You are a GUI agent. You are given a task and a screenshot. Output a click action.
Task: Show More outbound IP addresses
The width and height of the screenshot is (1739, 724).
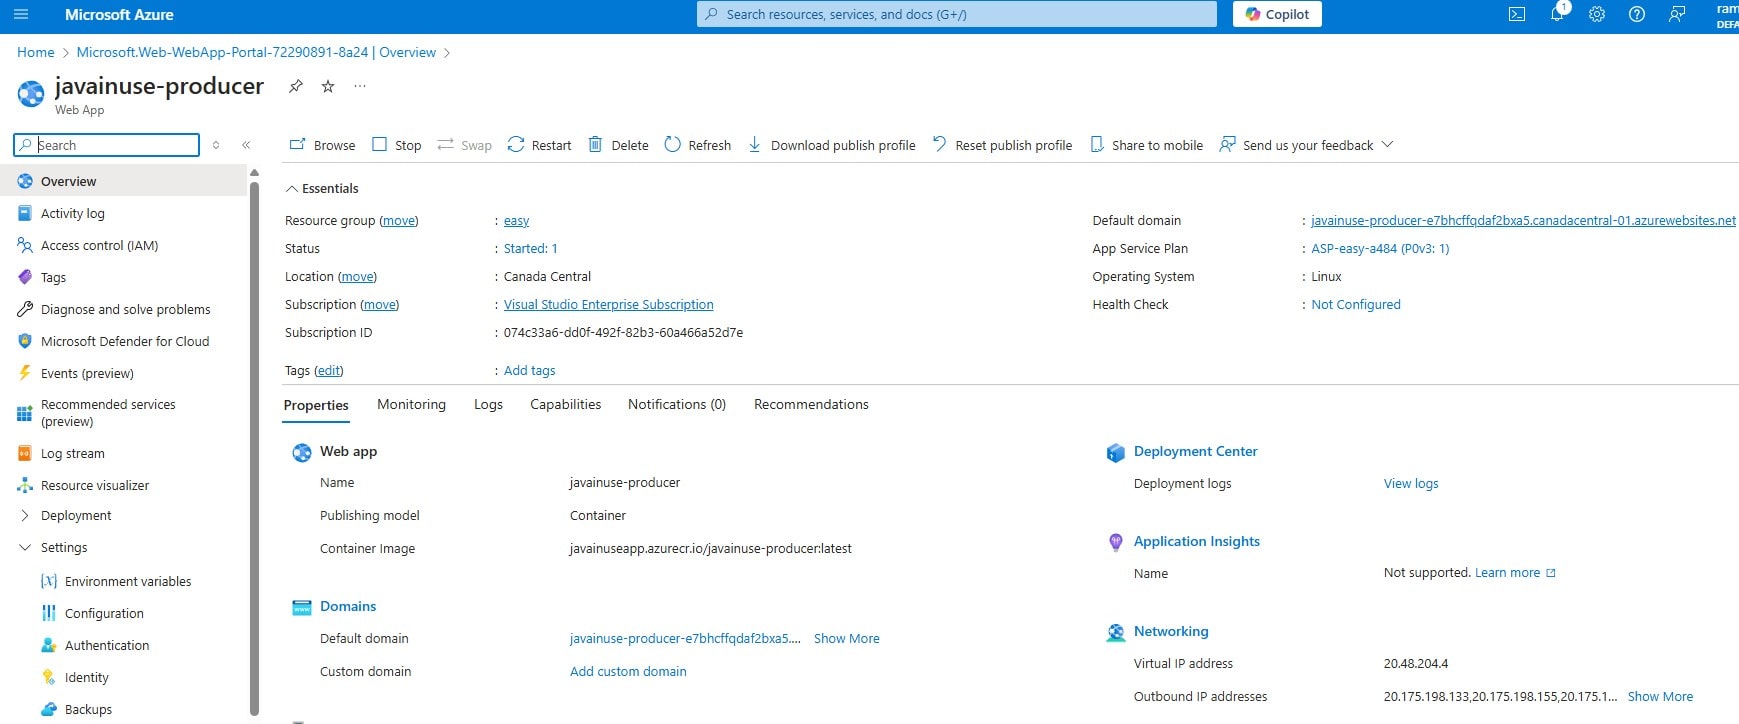(x=1660, y=697)
